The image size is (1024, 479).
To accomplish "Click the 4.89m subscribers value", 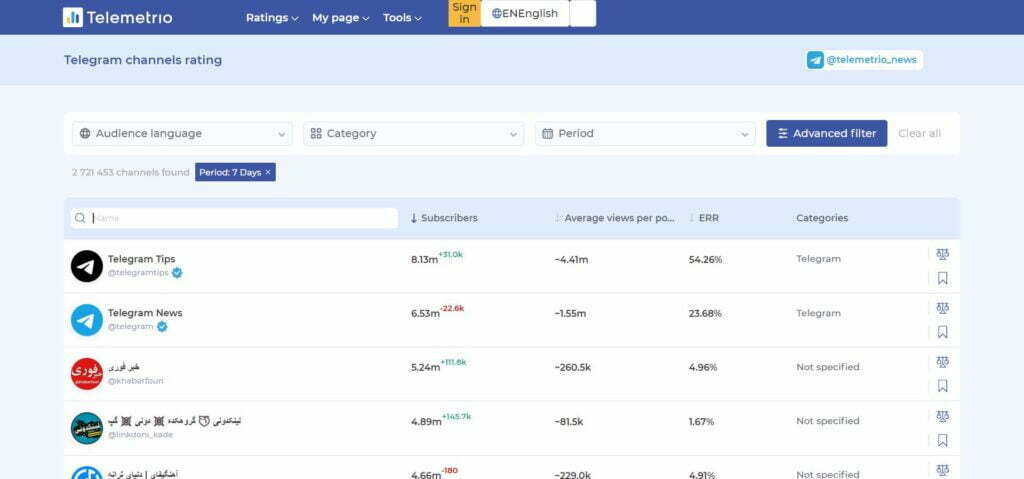I will coord(426,422).
